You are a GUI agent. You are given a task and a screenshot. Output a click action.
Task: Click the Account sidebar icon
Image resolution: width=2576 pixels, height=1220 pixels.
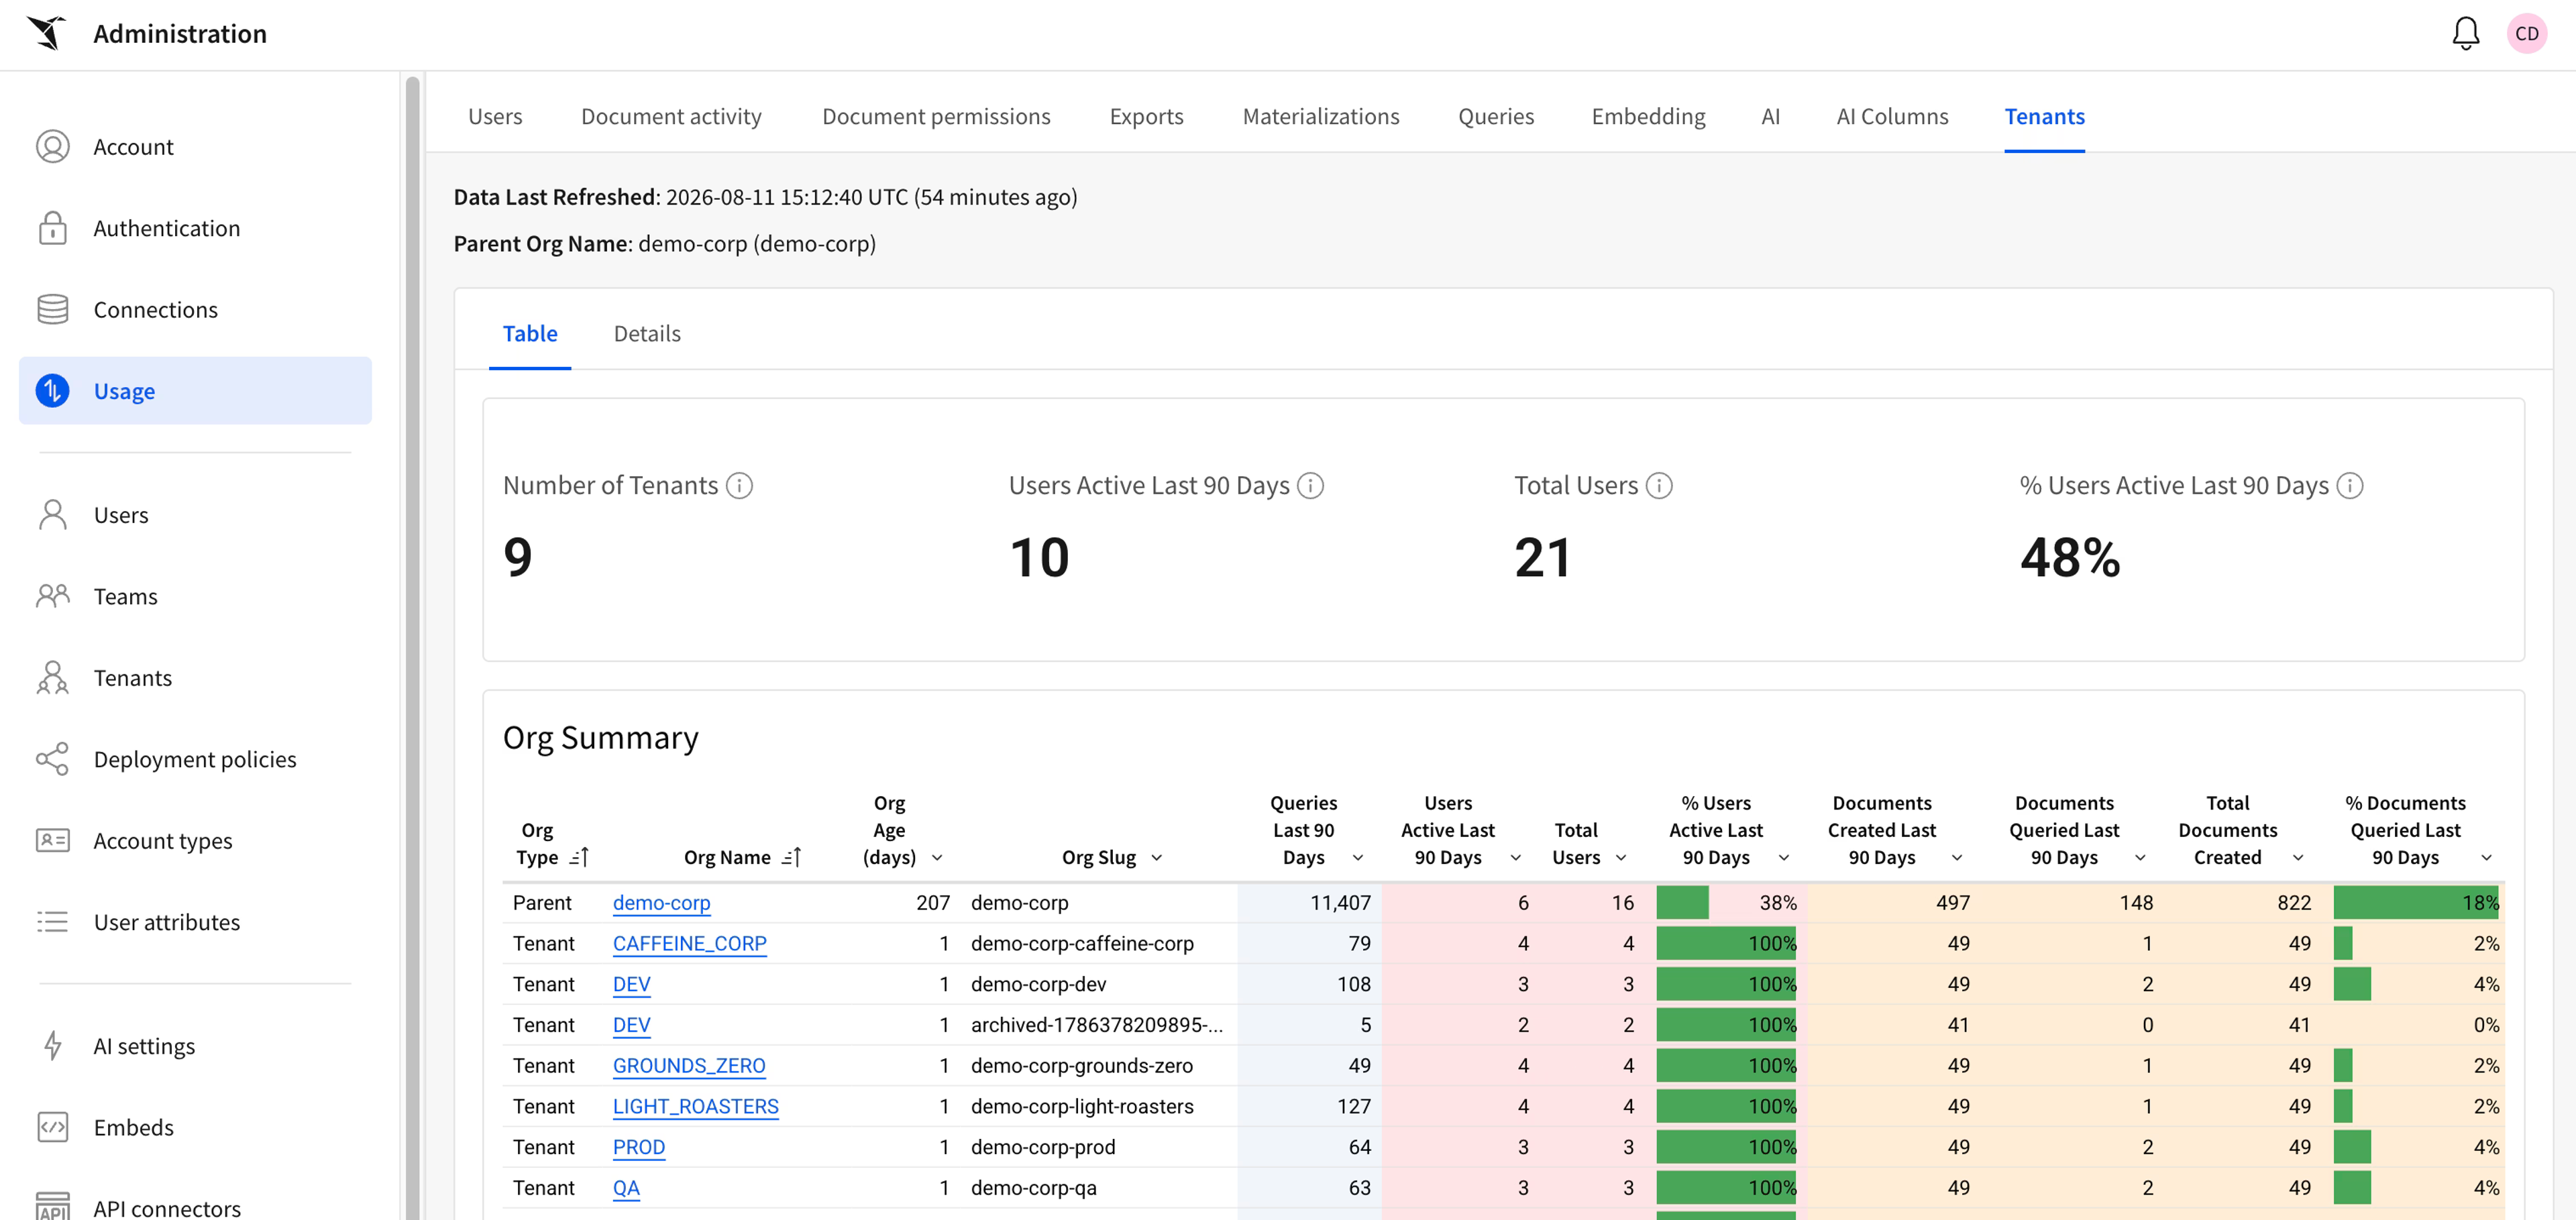pos(53,147)
